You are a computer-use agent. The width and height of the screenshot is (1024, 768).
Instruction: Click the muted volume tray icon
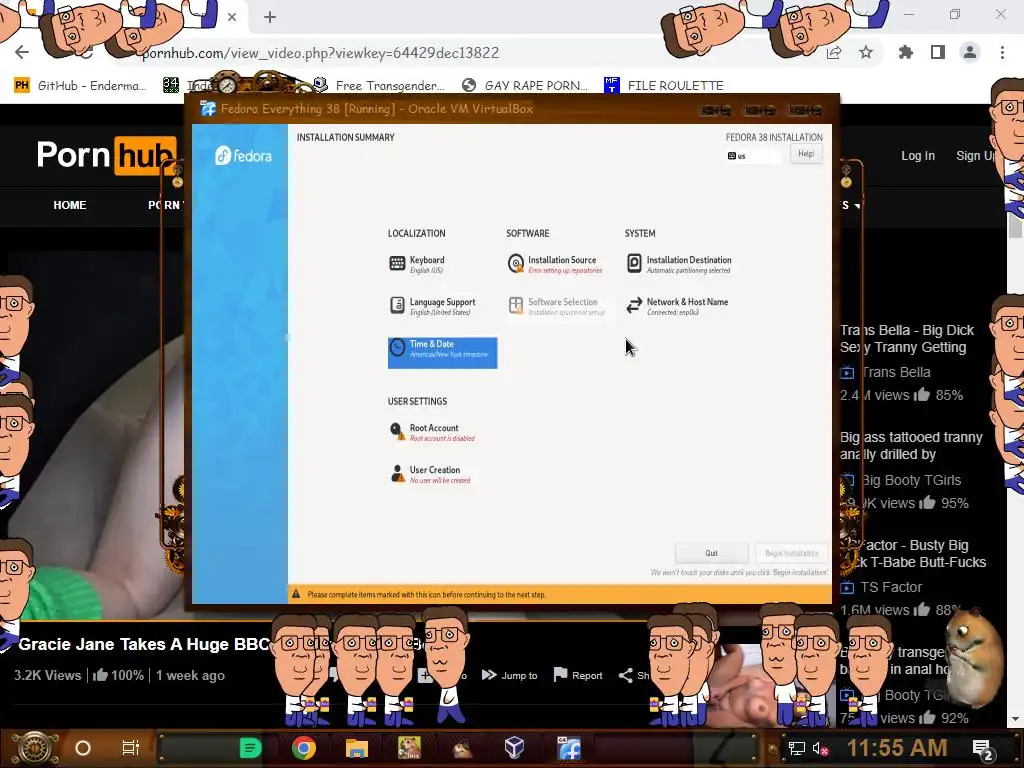(820, 748)
